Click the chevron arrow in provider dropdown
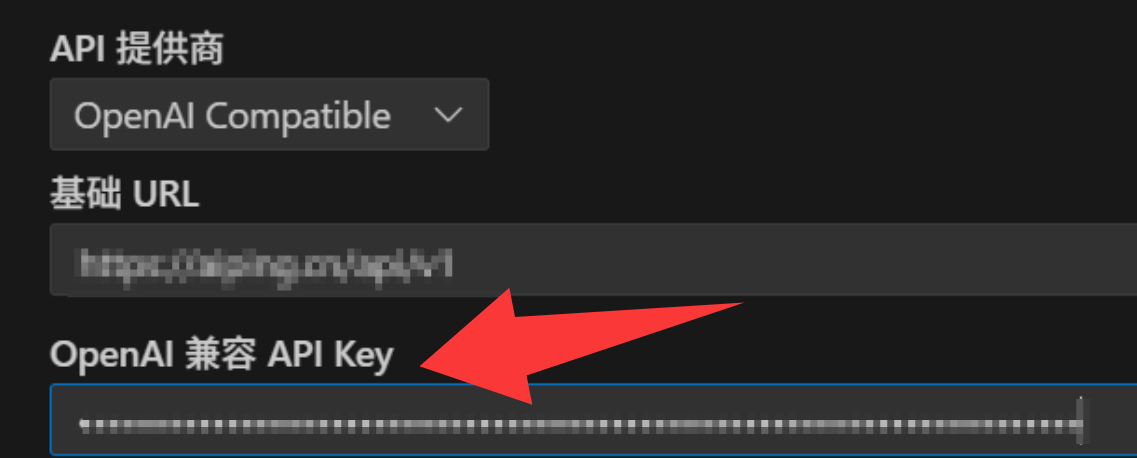Image resolution: width=1137 pixels, height=458 pixels. tap(447, 115)
